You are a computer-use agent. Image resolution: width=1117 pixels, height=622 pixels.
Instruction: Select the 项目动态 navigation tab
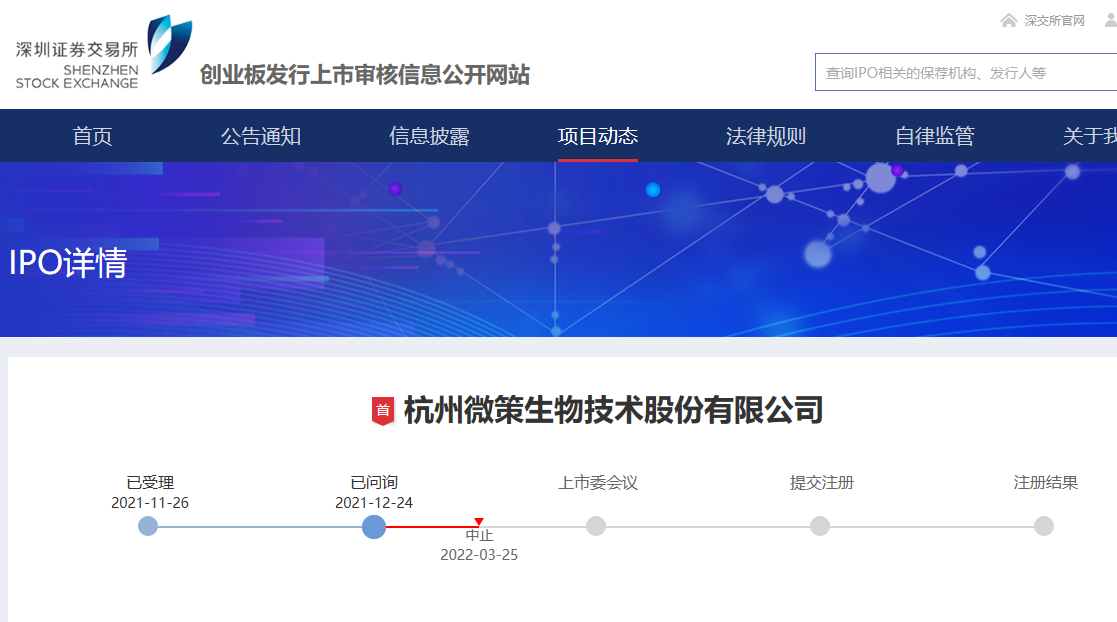(598, 136)
